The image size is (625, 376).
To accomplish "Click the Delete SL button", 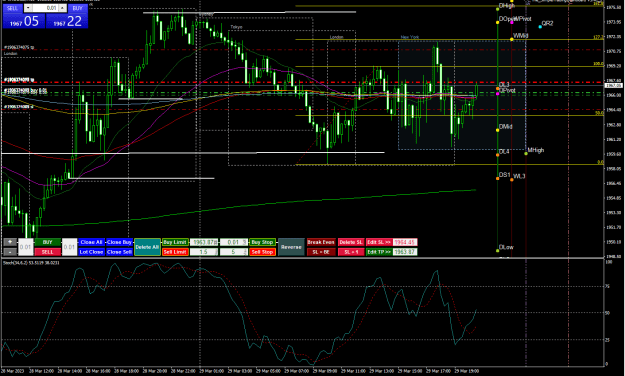I will click(x=351, y=242).
